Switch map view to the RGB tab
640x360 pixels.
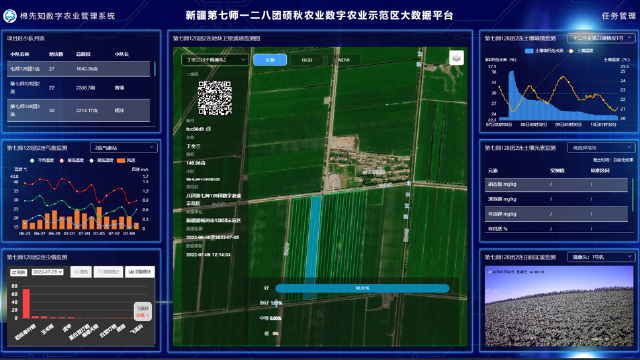(307, 60)
